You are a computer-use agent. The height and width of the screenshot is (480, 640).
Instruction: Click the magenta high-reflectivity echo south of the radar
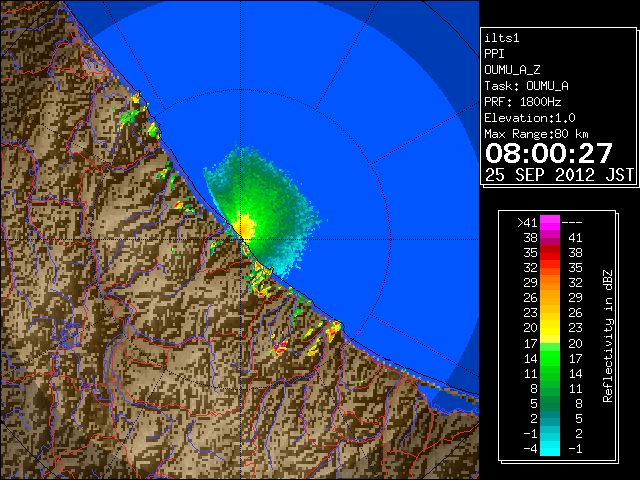(280, 348)
